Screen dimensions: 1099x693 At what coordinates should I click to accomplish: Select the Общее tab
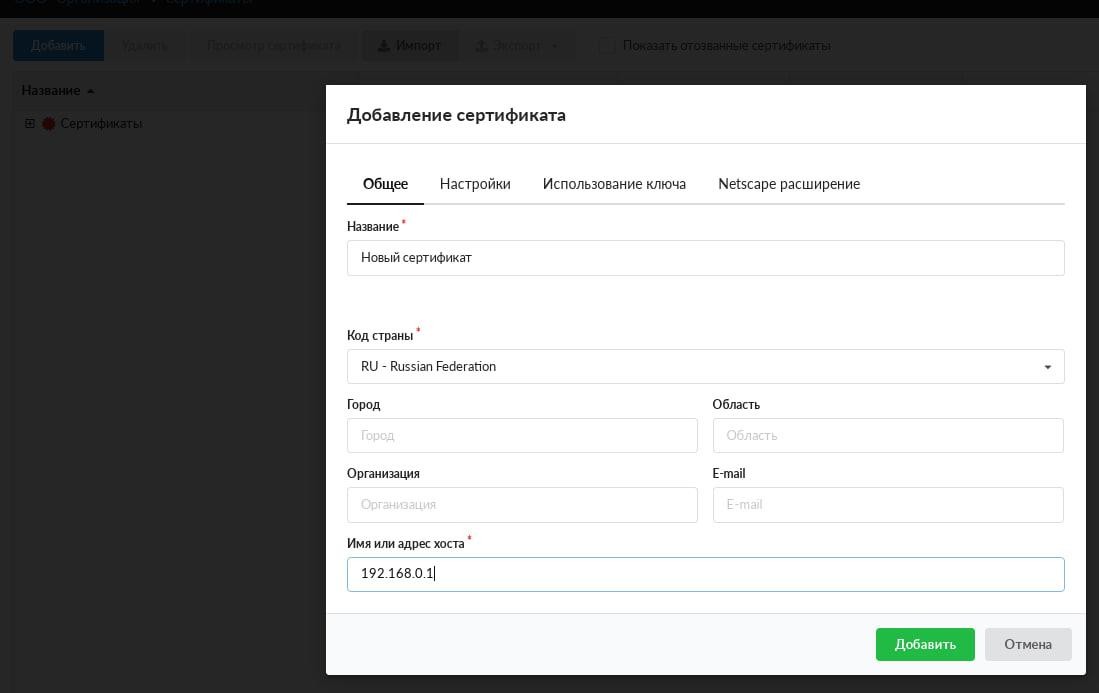point(385,184)
